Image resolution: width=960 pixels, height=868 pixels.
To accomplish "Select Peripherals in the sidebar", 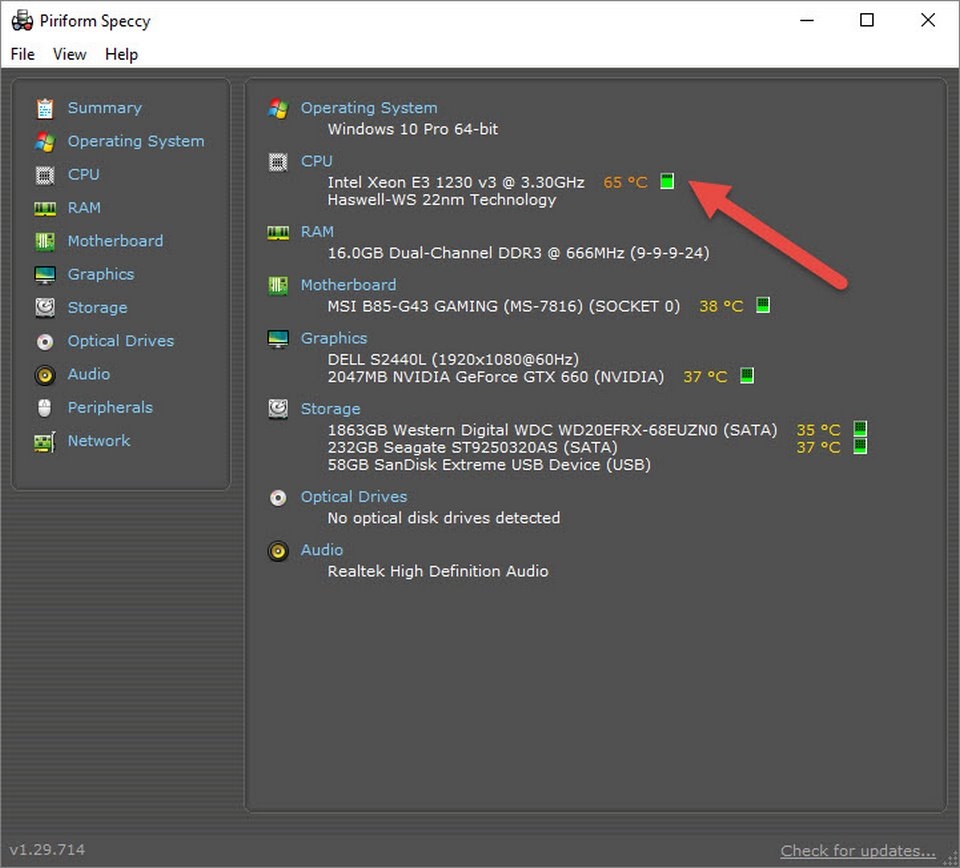I will [110, 408].
